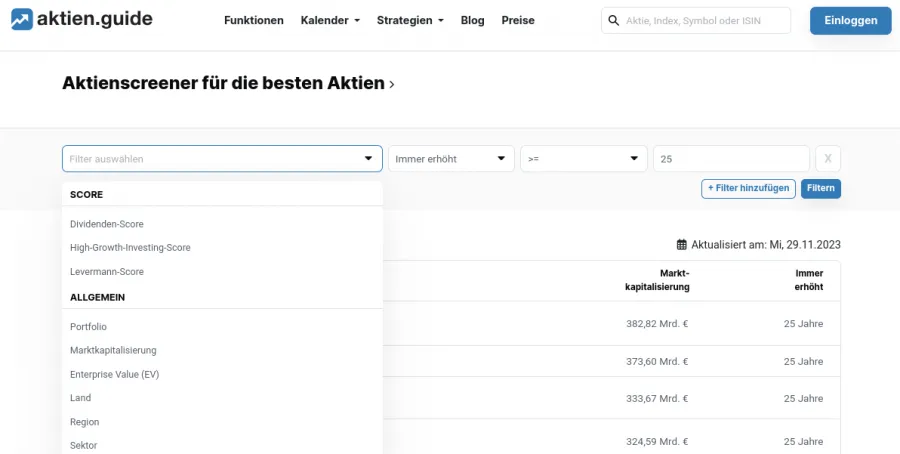Sort by Immer erhöht column header

(809, 280)
